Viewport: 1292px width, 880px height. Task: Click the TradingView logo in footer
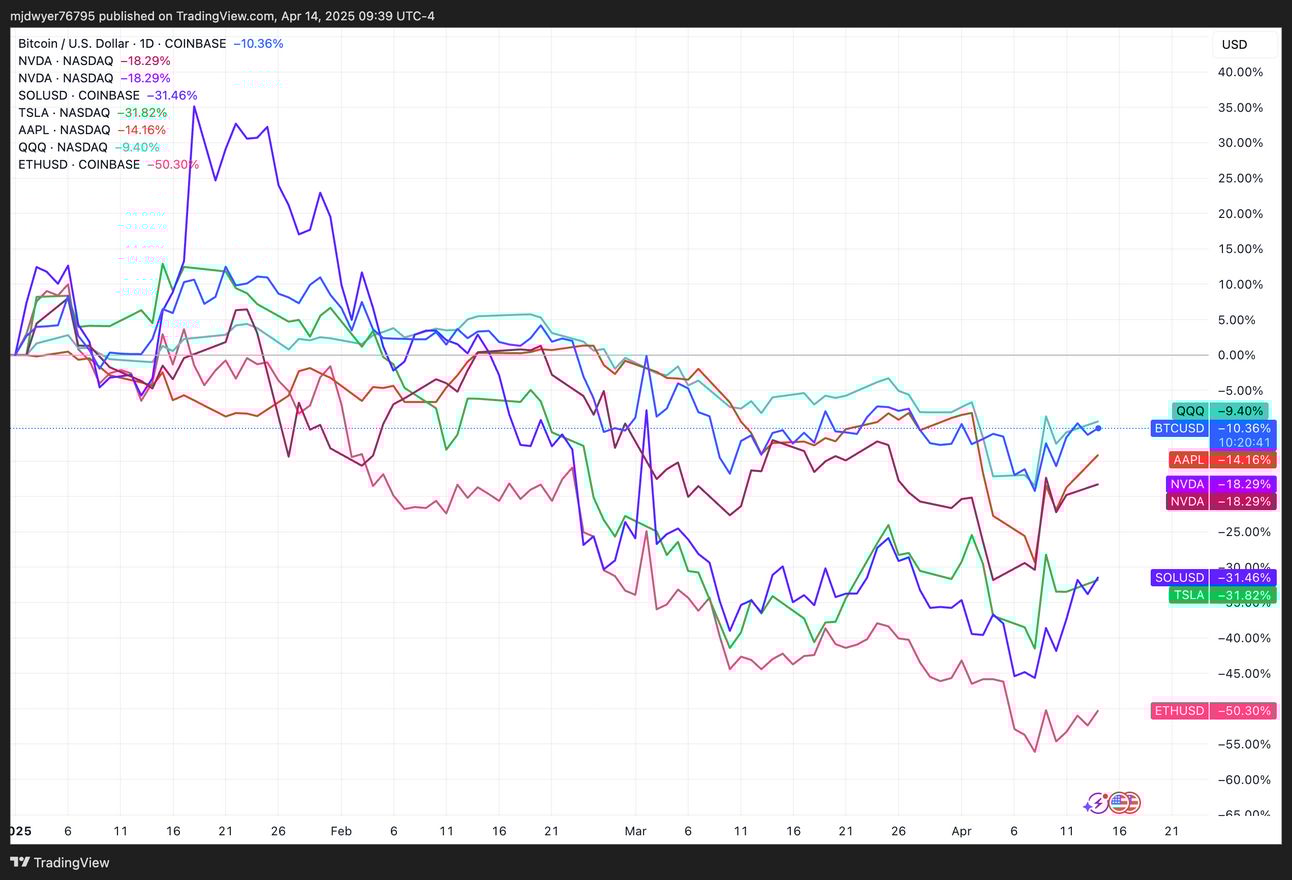click(x=60, y=862)
